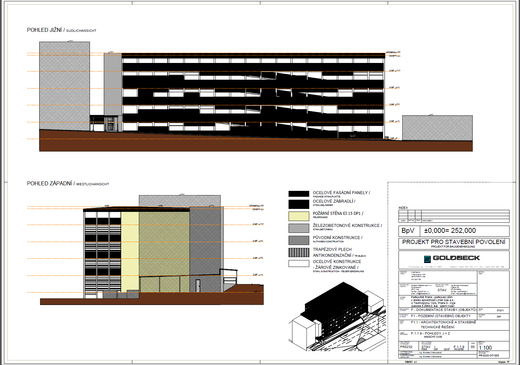The height and width of the screenshot is (365, 520).
Task: Click the POHLED ZÁPADNÍ heading
Action: coord(49,183)
